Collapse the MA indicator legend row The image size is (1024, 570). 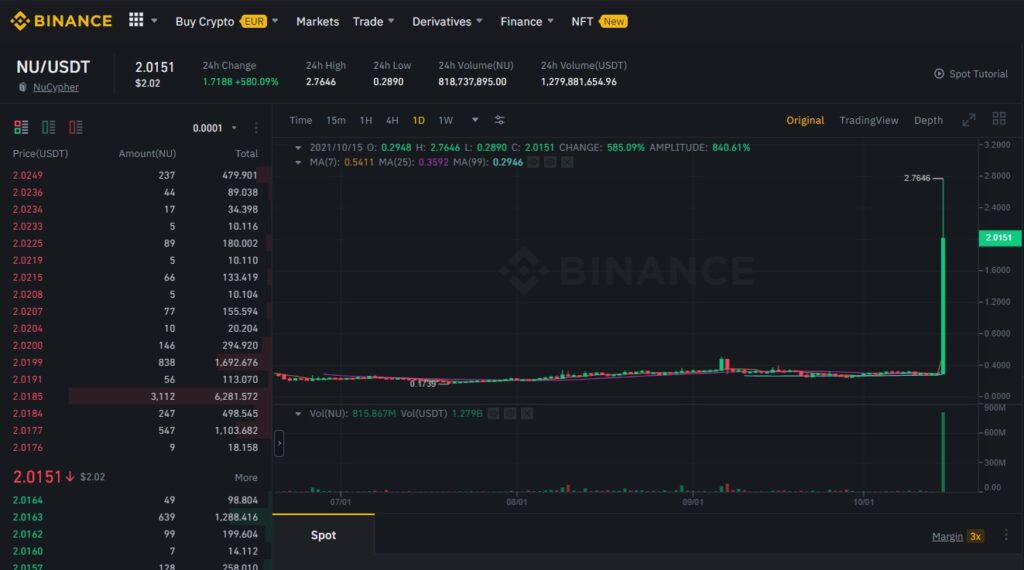pyautogui.click(x=298, y=162)
